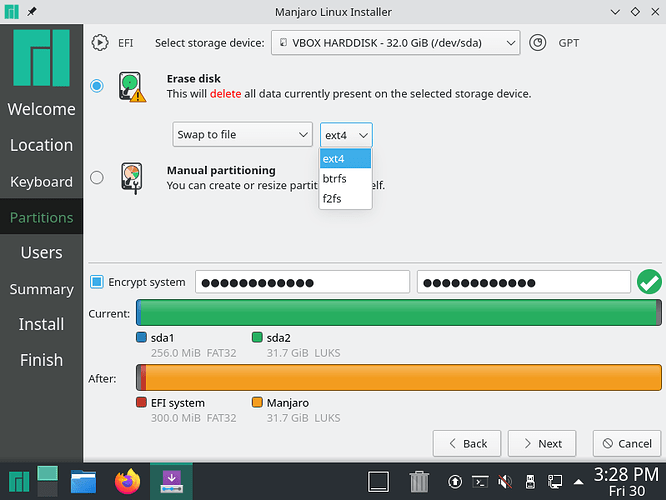
Task: Open the trash bin in taskbar
Action: tap(419, 482)
